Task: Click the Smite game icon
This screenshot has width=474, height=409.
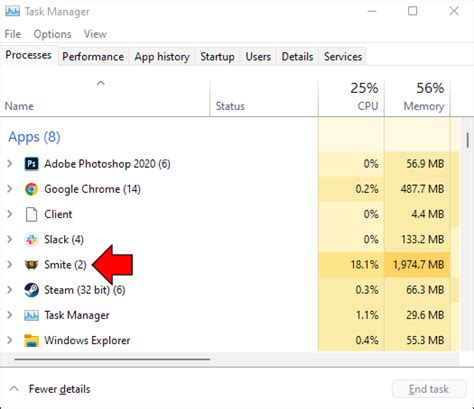Action: point(31,265)
